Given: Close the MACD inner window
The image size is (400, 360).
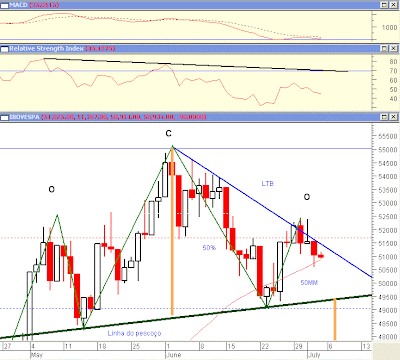Looking at the screenshot, I should tap(394, 5).
